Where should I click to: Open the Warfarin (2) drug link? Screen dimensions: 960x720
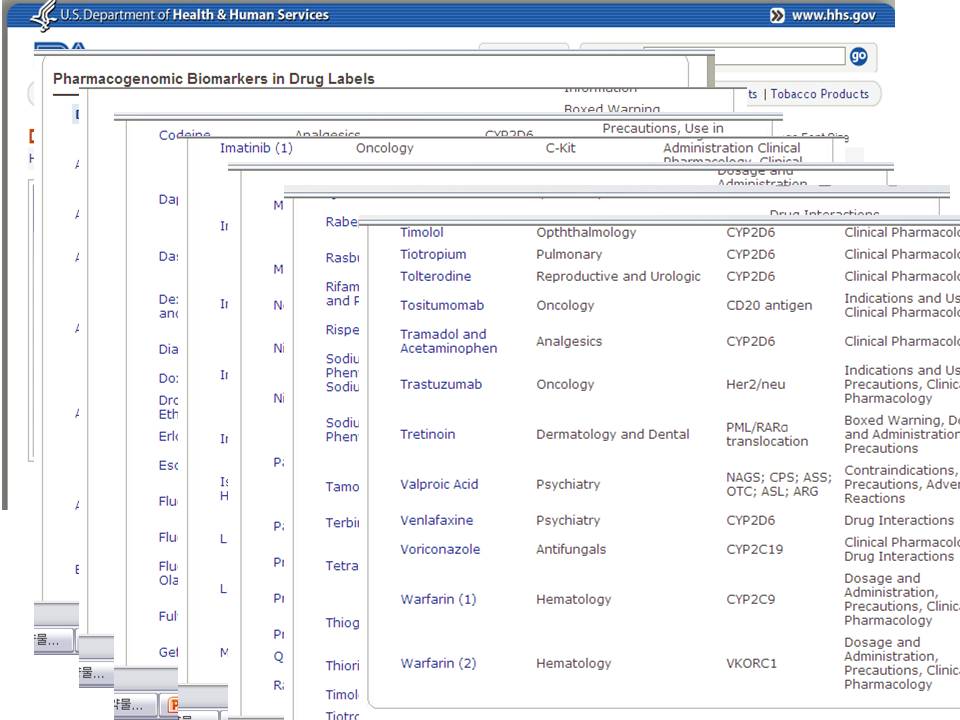tap(438, 663)
